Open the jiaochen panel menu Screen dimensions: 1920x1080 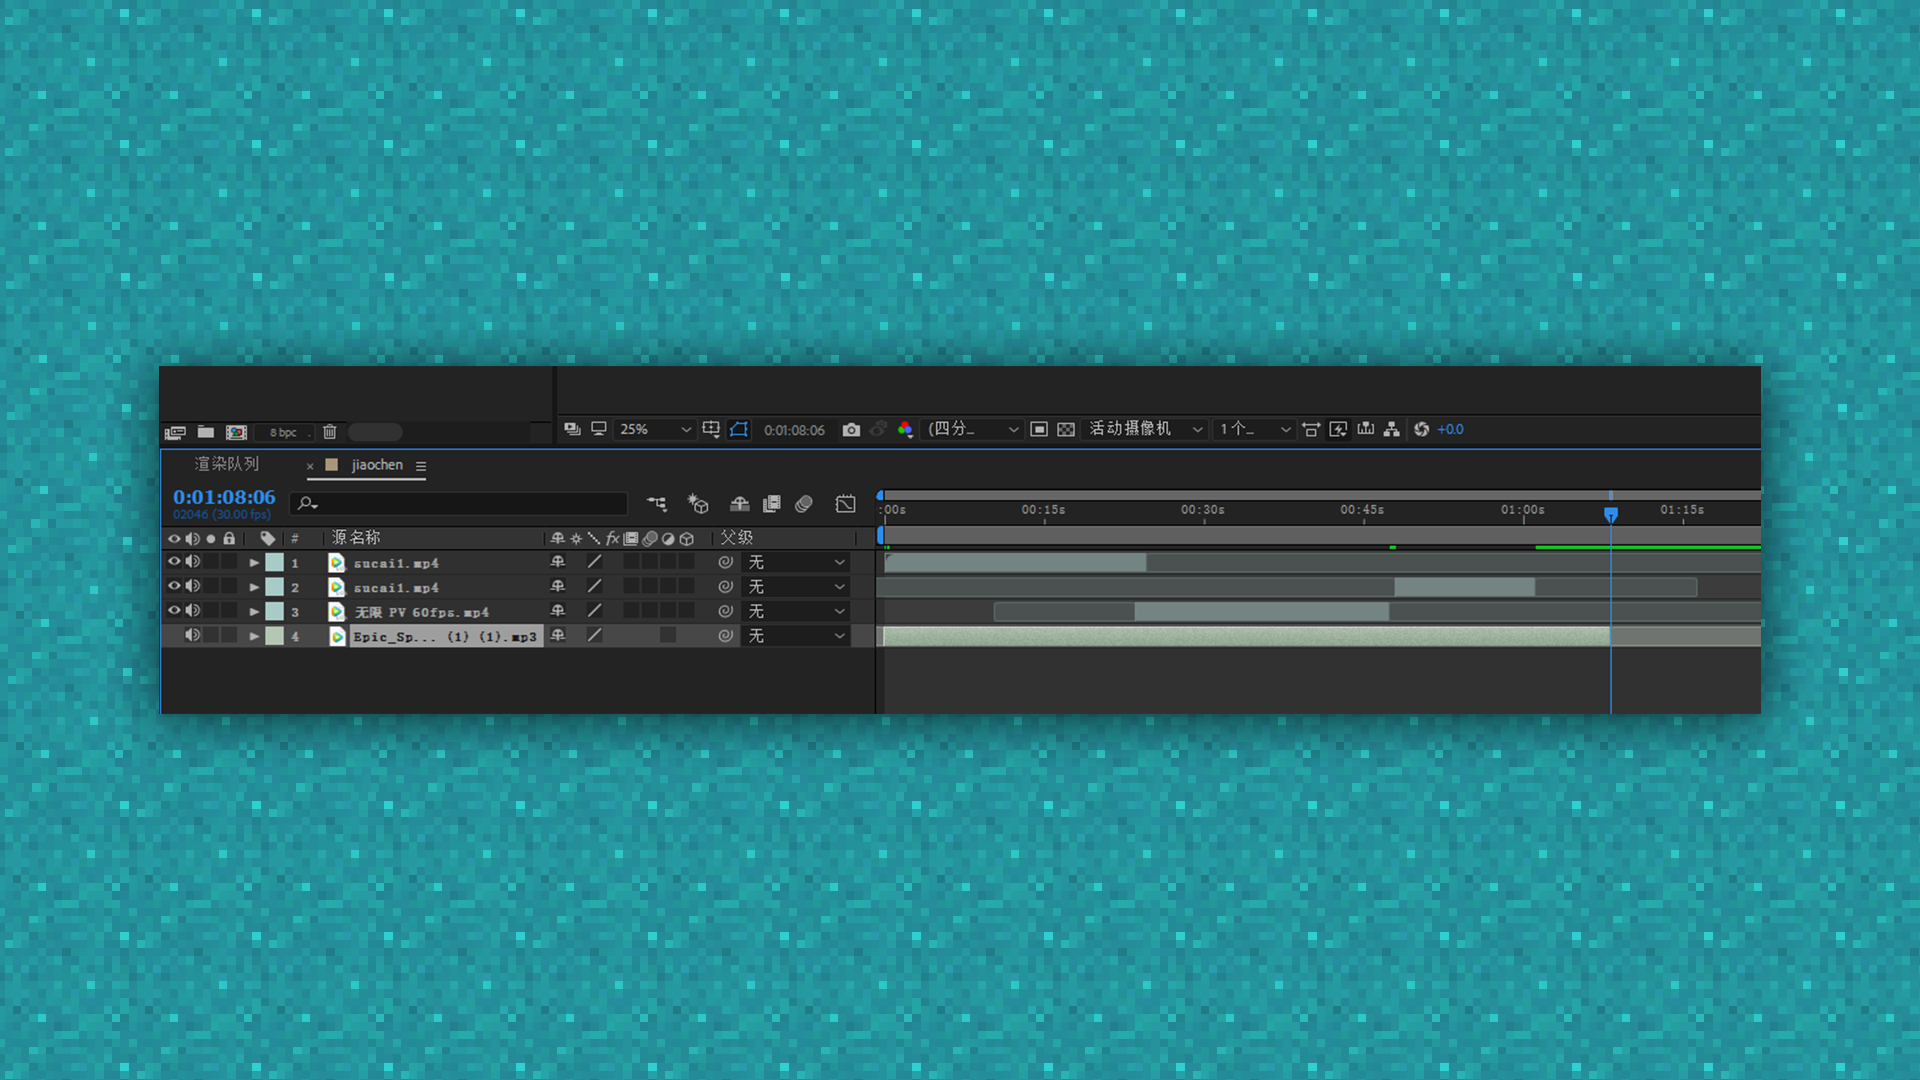pyautogui.click(x=421, y=466)
